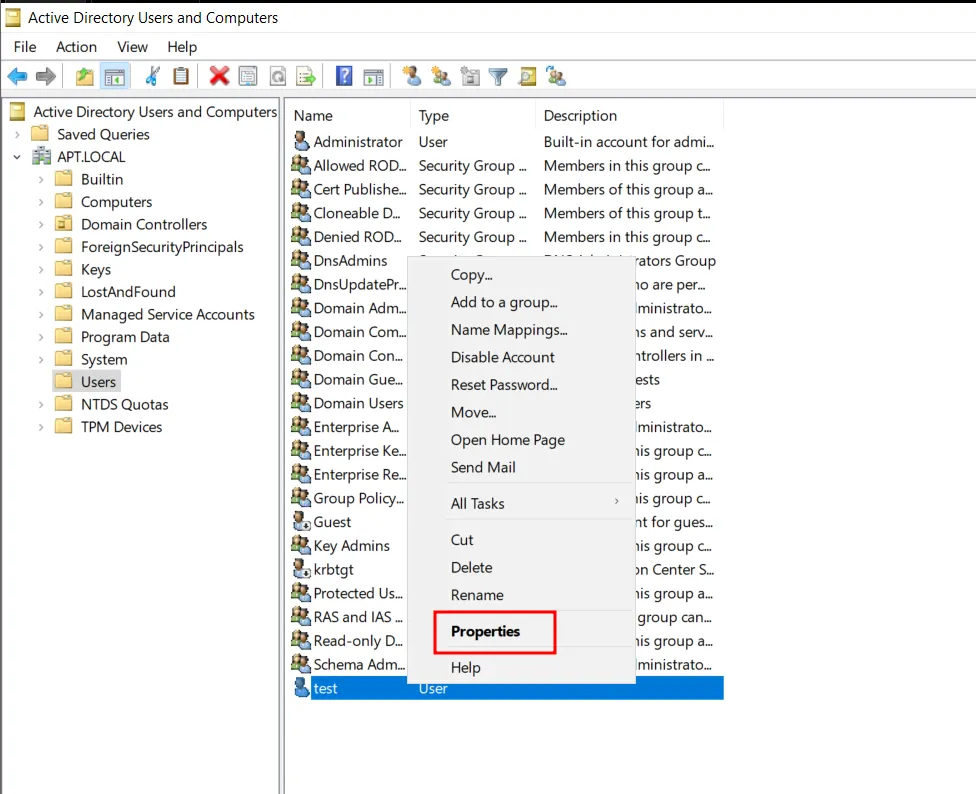Screen dimensions: 976x794
Task: Create a new user with toolbar icon
Action: 411,76
